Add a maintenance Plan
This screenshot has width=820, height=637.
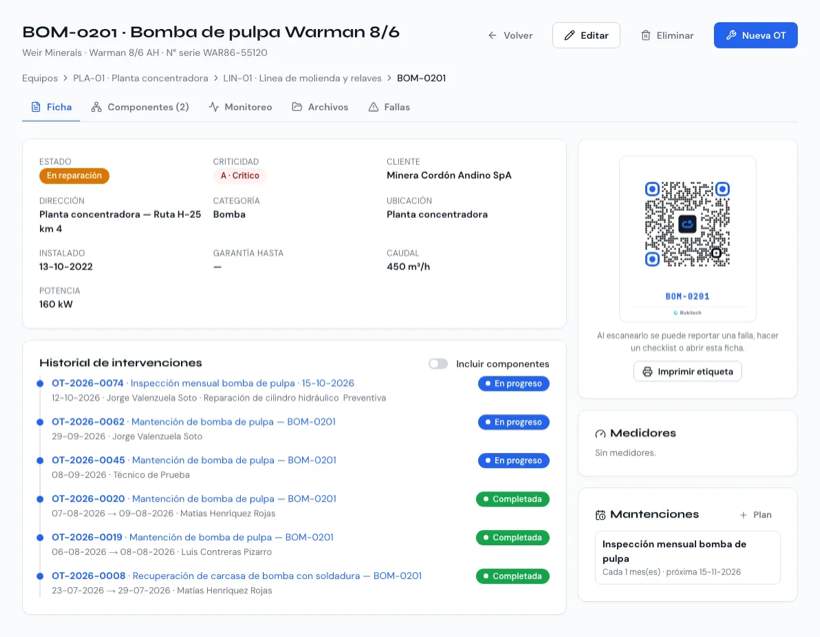pos(756,515)
